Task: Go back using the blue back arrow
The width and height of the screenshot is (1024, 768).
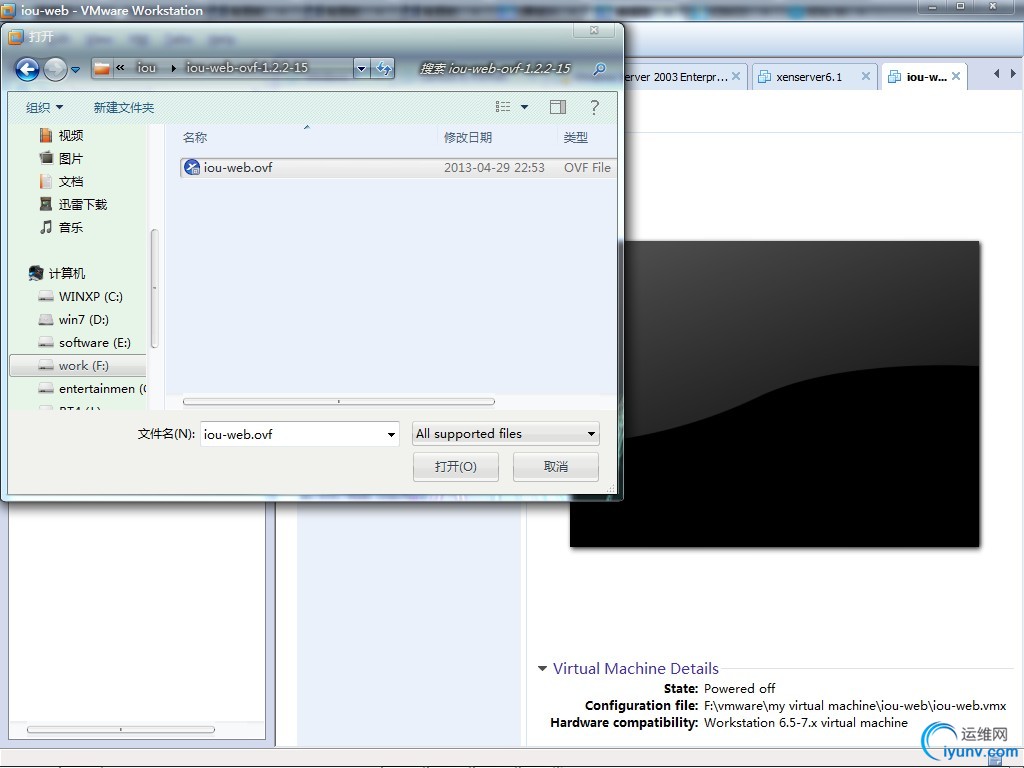Action: click(27, 69)
